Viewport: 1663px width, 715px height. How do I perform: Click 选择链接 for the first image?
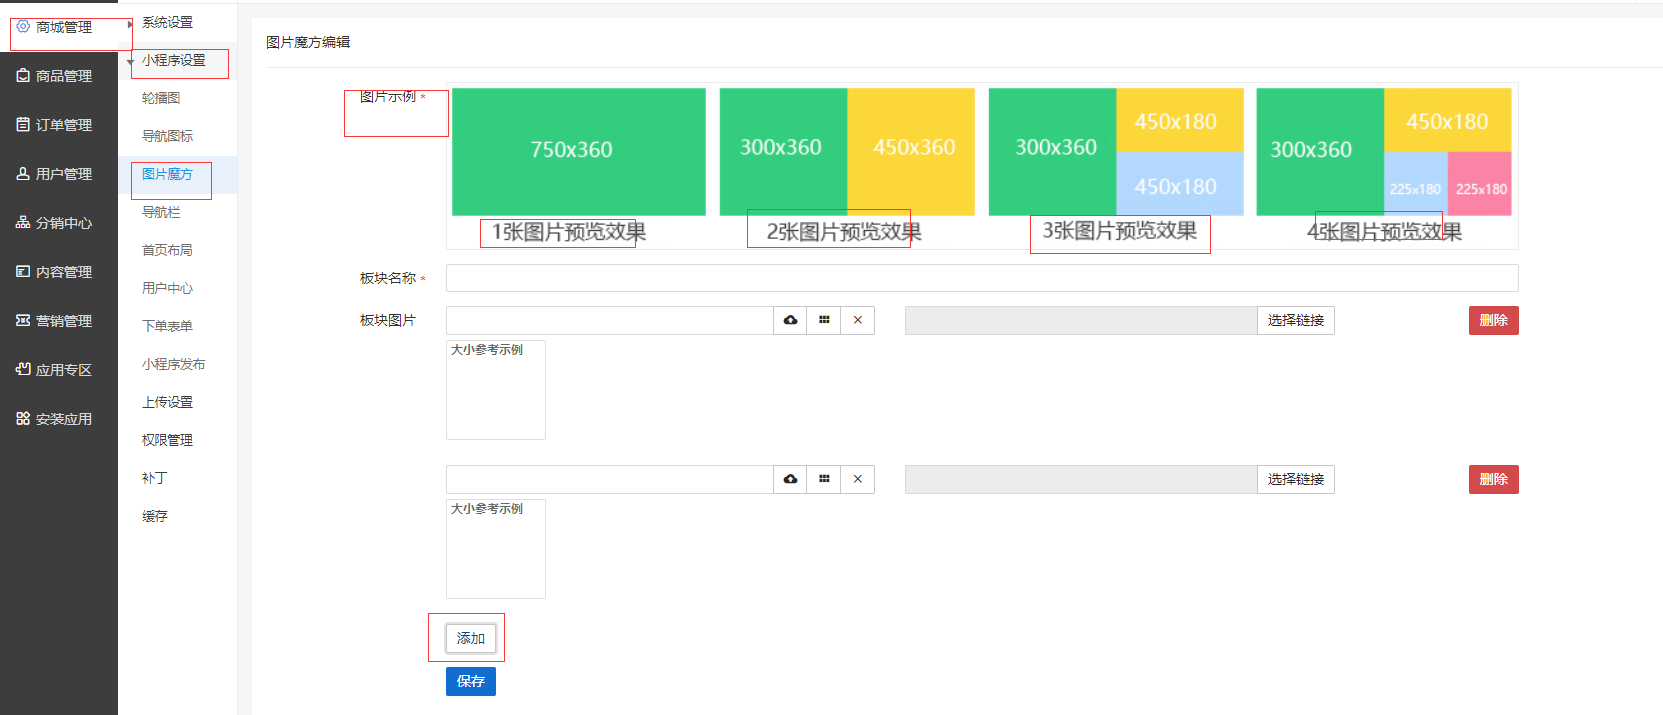coord(1295,320)
